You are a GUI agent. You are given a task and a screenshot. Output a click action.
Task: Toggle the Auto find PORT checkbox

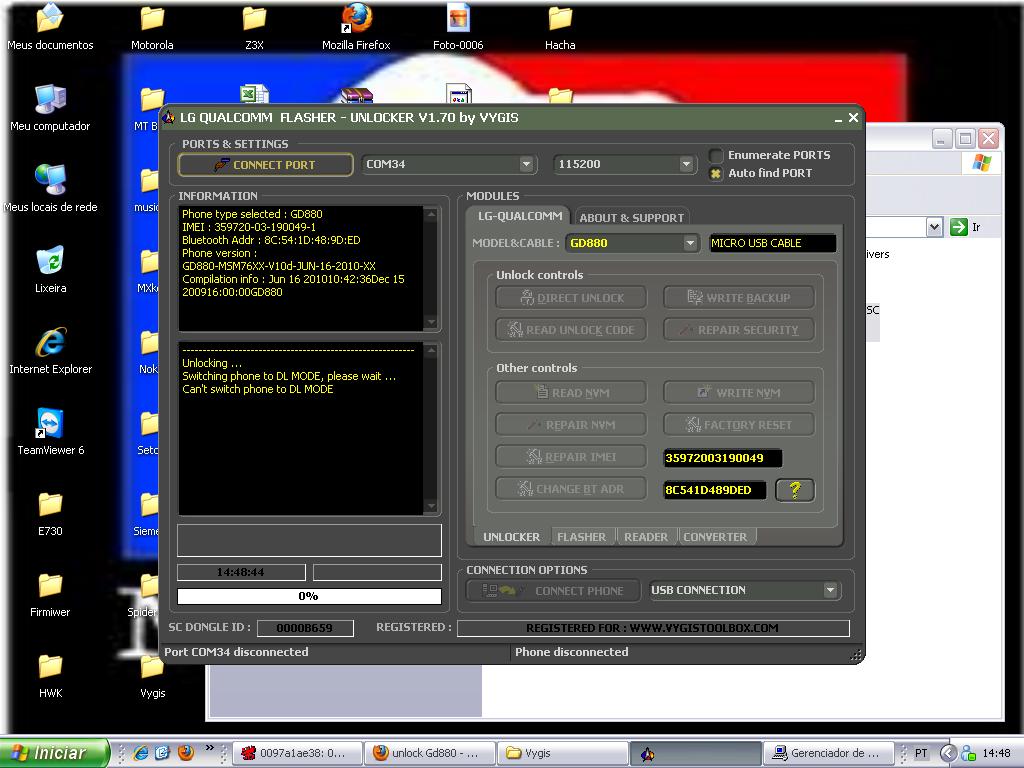(x=716, y=174)
